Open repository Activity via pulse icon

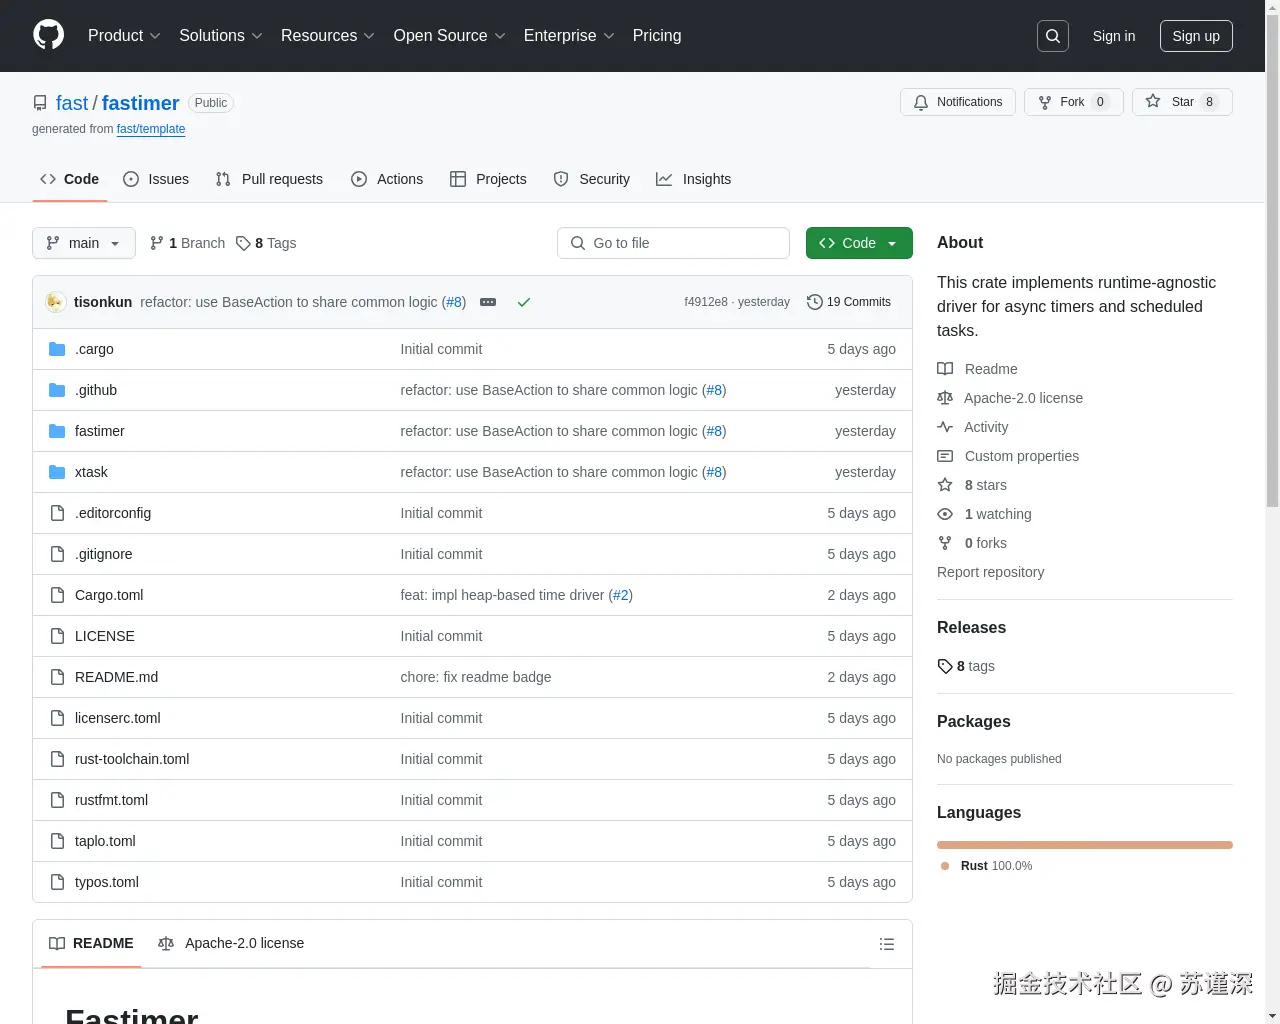[945, 426]
